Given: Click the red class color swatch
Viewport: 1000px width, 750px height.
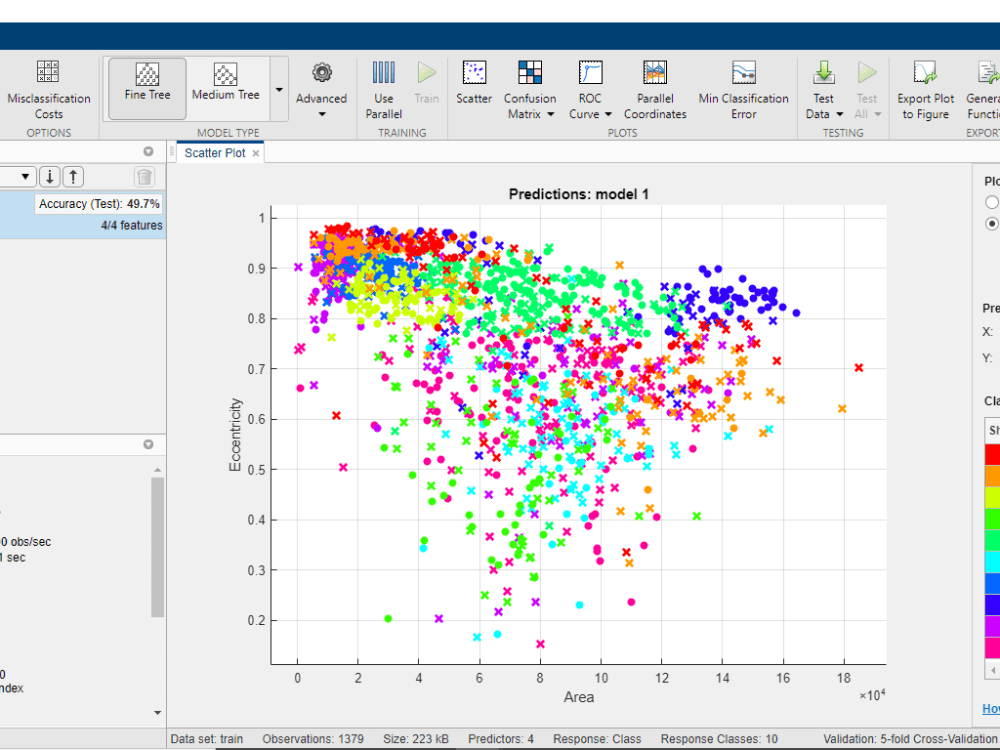Looking at the screenshot, I should [993, 453].
